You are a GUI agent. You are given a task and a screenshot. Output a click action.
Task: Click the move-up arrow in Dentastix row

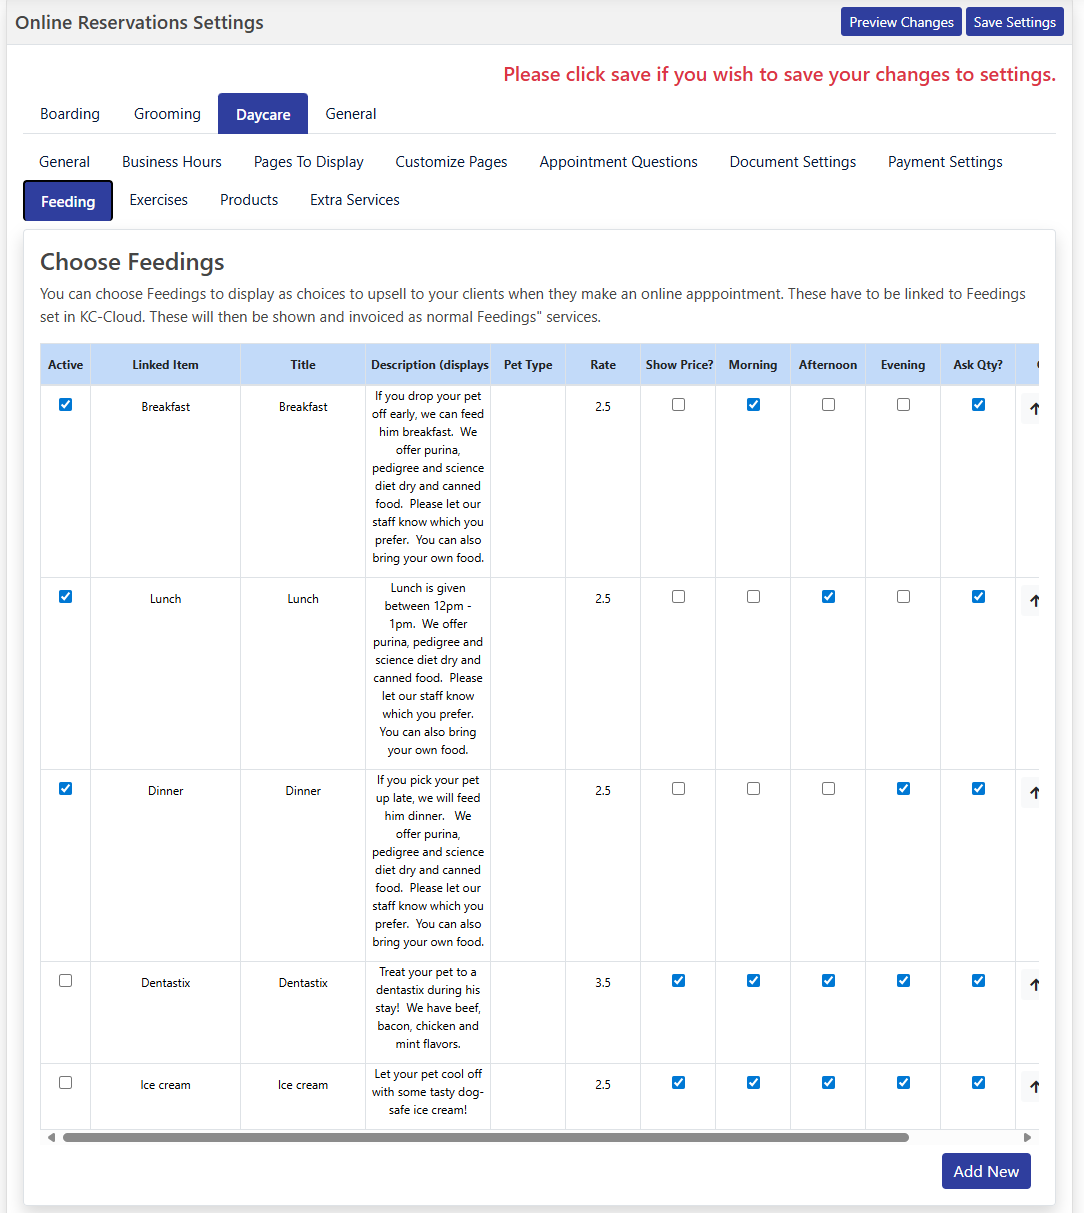pyautogui.click(x=1033, y=984)
